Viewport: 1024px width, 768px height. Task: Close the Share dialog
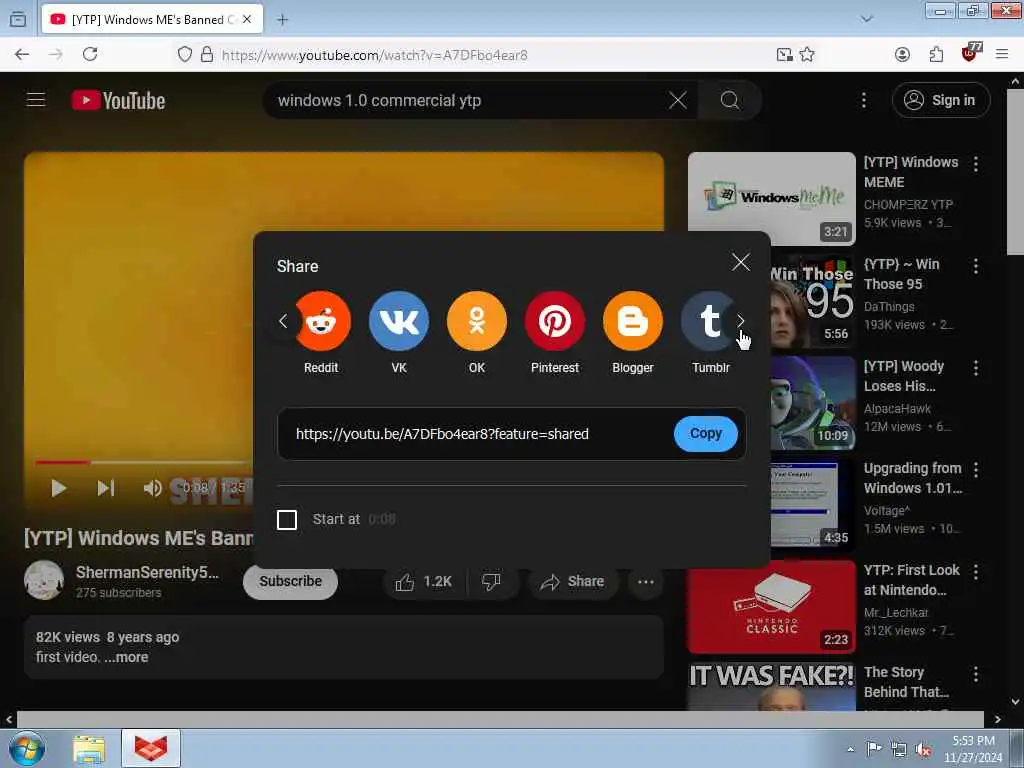point(741,263)
